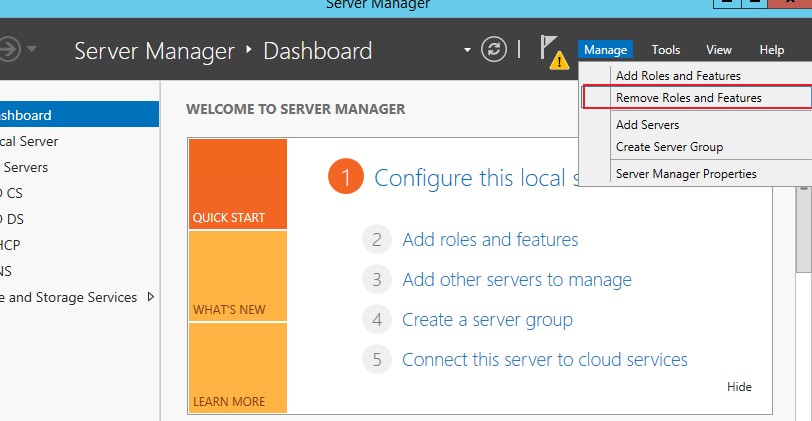Expand File and Storage Services arrow
The image size is (812, 421).
tap(151, 297)
